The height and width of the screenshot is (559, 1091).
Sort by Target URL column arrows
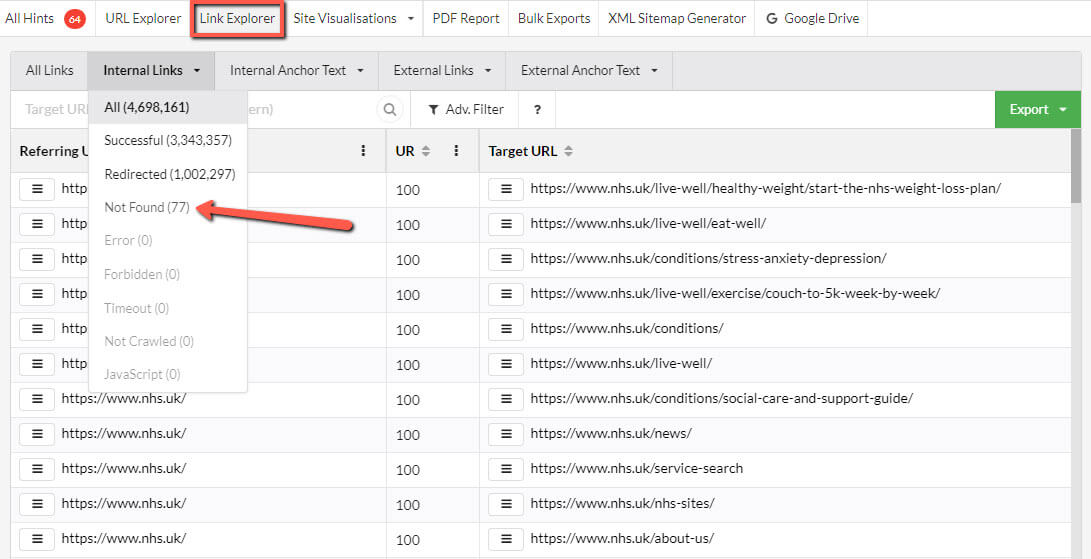[568, 150]
